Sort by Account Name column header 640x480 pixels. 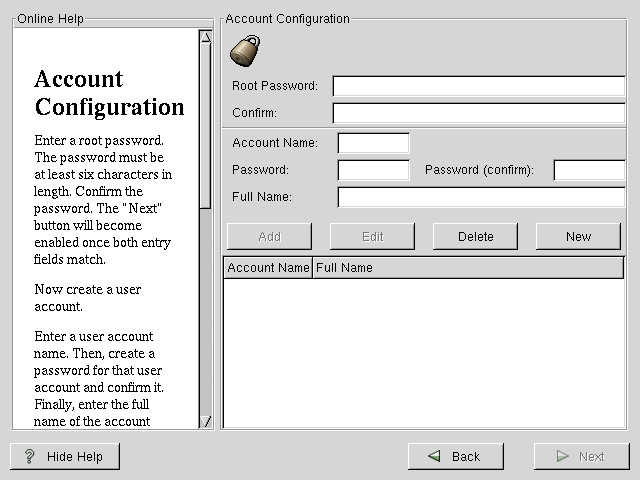268,268
